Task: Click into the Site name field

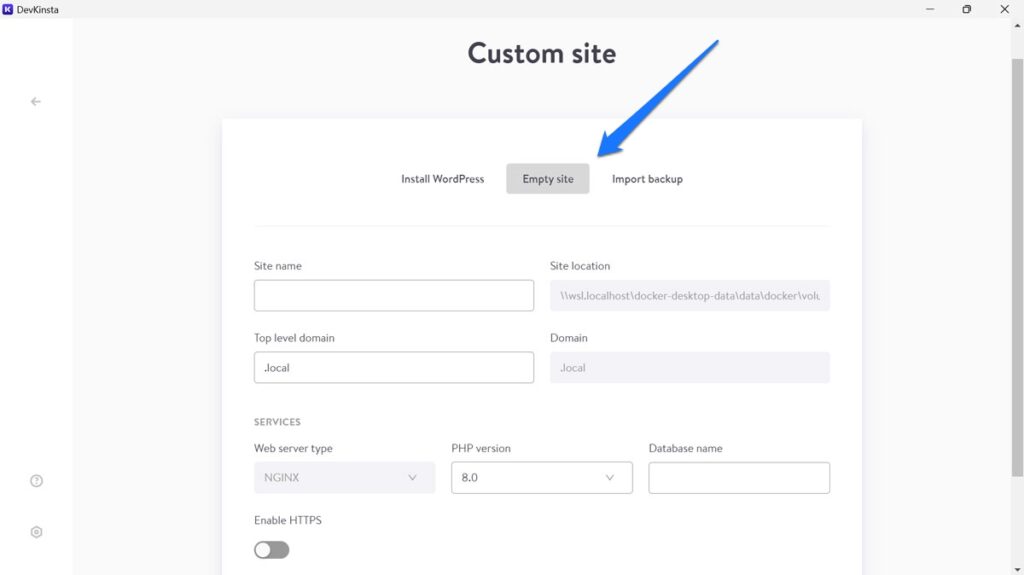Action: (x=394, y=296)
